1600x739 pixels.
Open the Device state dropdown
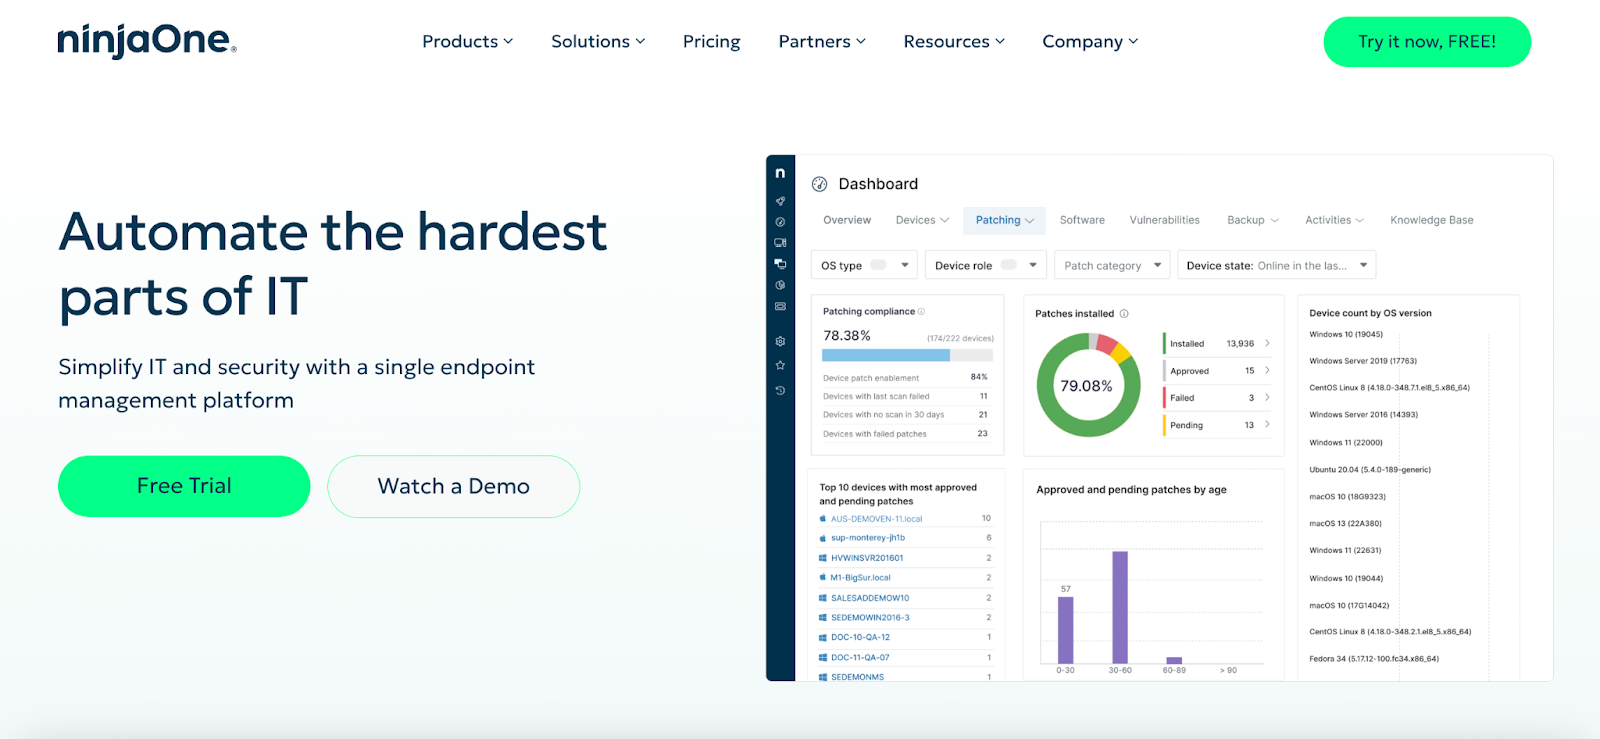[x=1277, y=265]
